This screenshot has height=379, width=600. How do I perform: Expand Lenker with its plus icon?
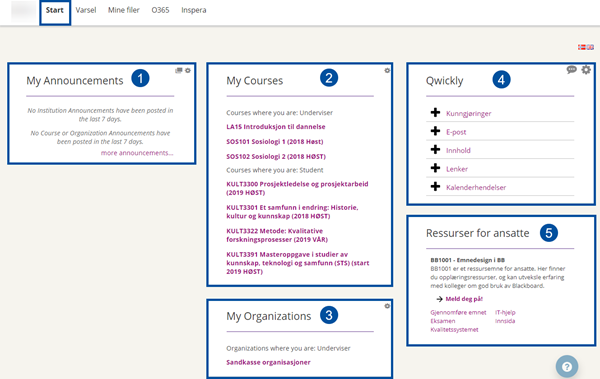click(x=435, y=168)
